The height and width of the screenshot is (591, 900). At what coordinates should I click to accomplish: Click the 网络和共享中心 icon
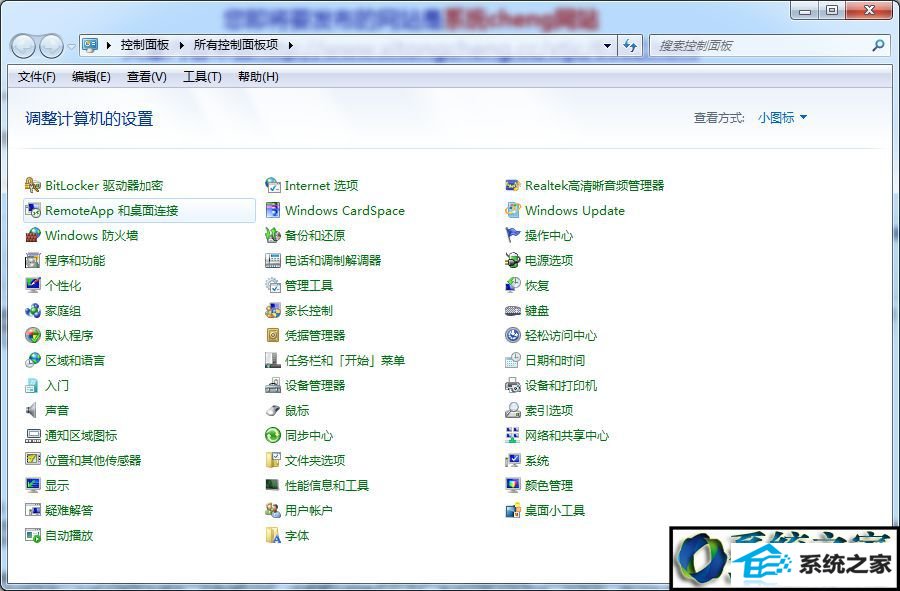pyautogui.click(x=513, y=436)
